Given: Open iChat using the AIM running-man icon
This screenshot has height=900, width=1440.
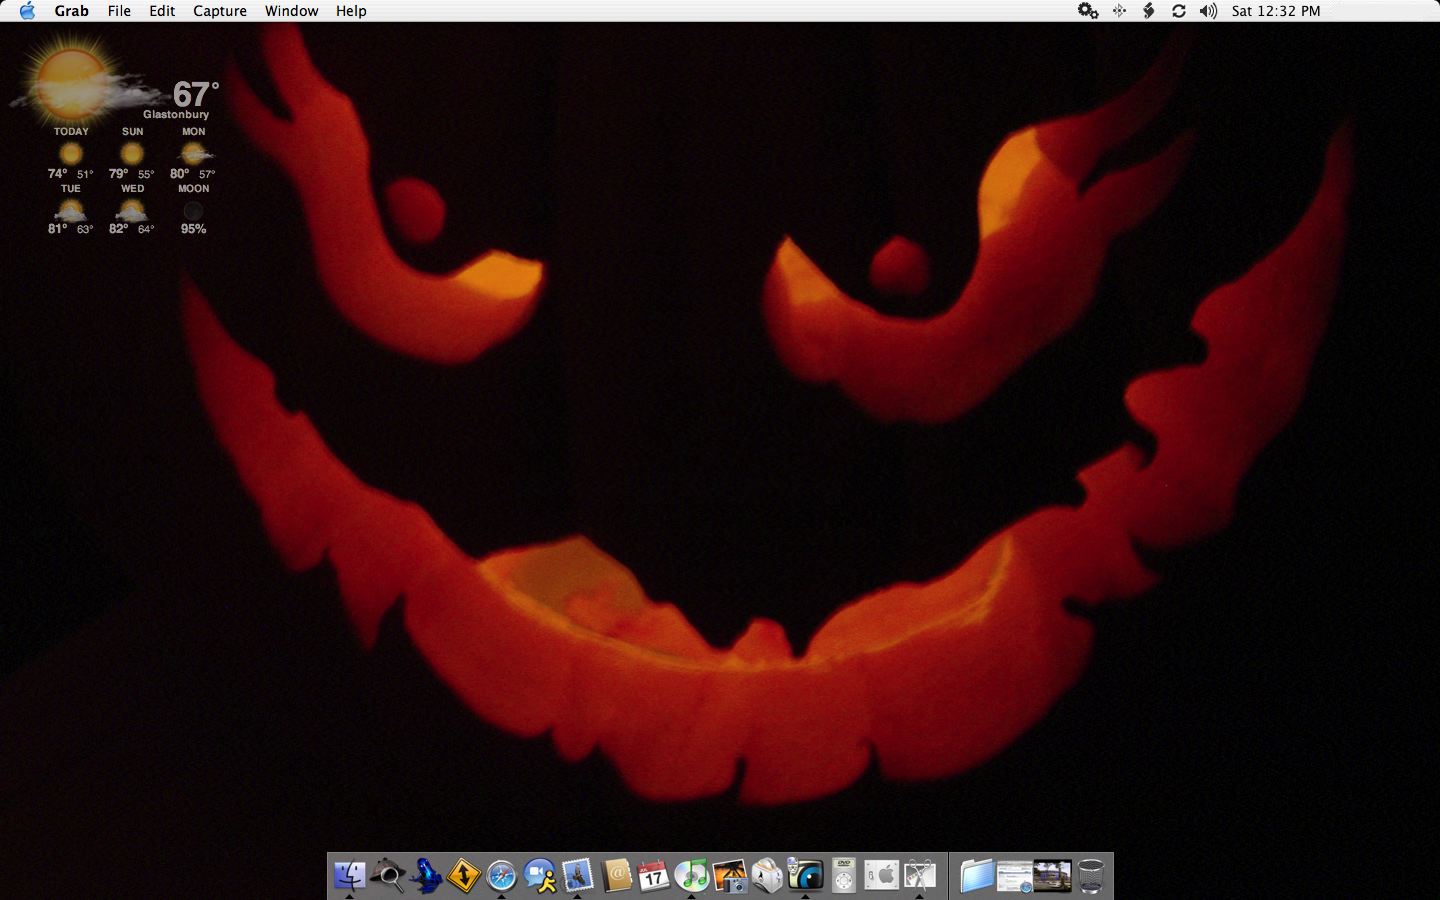Looking at the screenshot, I should coord(540,876).
